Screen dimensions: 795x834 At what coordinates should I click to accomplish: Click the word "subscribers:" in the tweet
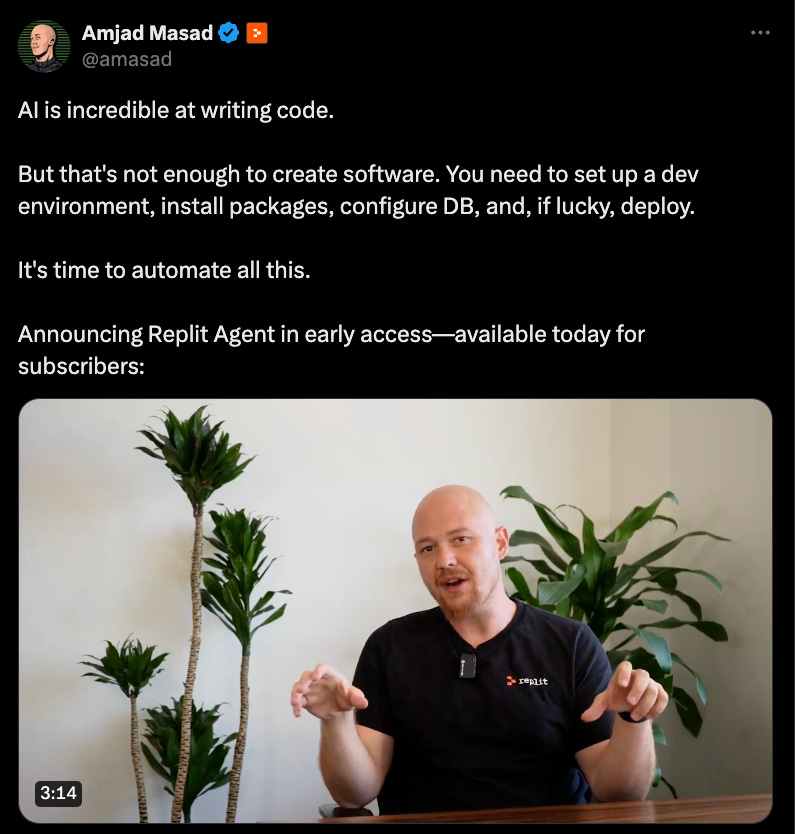click(x=81, y=366)
